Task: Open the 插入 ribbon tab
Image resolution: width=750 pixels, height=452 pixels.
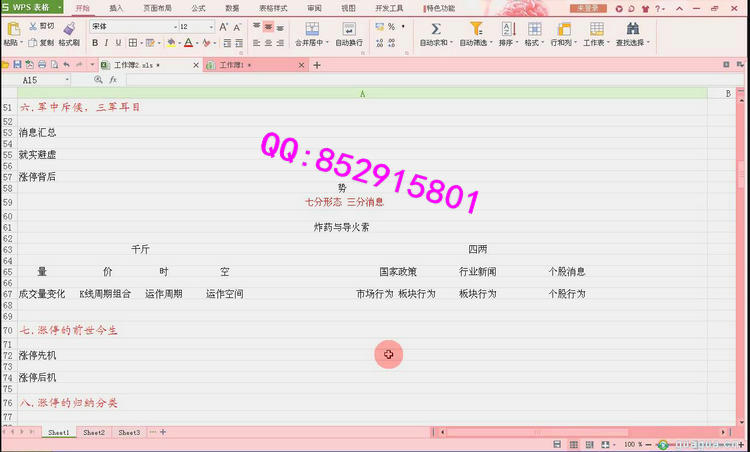Action: 116,8
